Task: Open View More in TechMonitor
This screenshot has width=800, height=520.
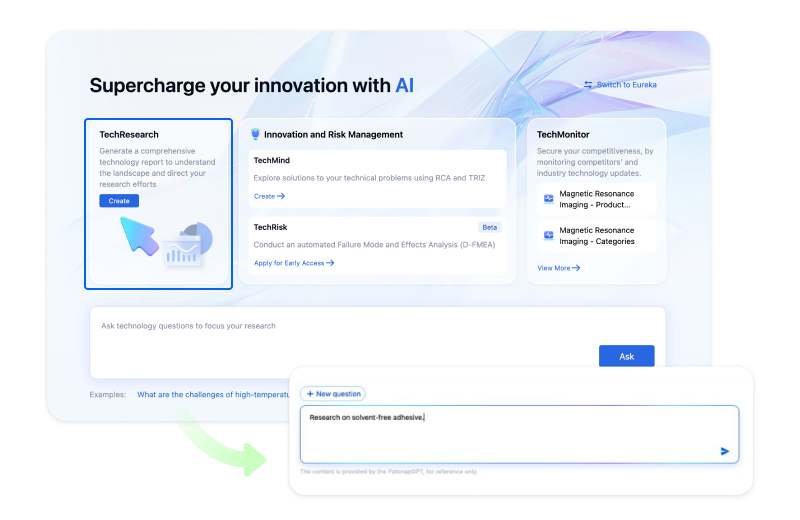Action: tap(558, 268)
